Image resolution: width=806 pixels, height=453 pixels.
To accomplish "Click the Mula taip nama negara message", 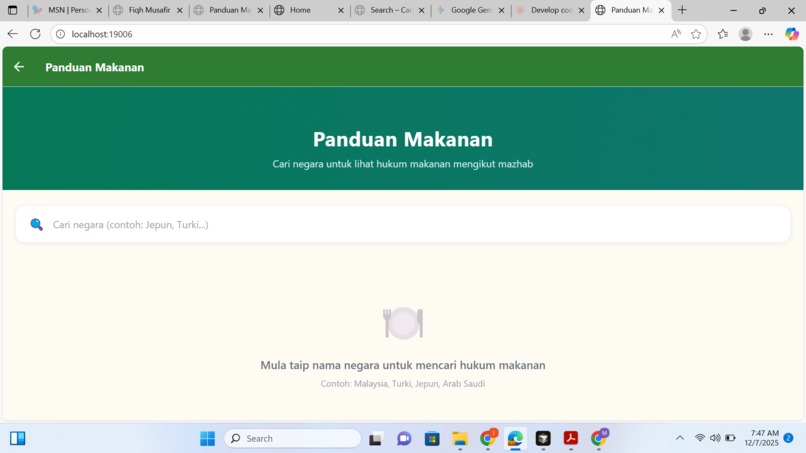I will (x=402, y=365).
